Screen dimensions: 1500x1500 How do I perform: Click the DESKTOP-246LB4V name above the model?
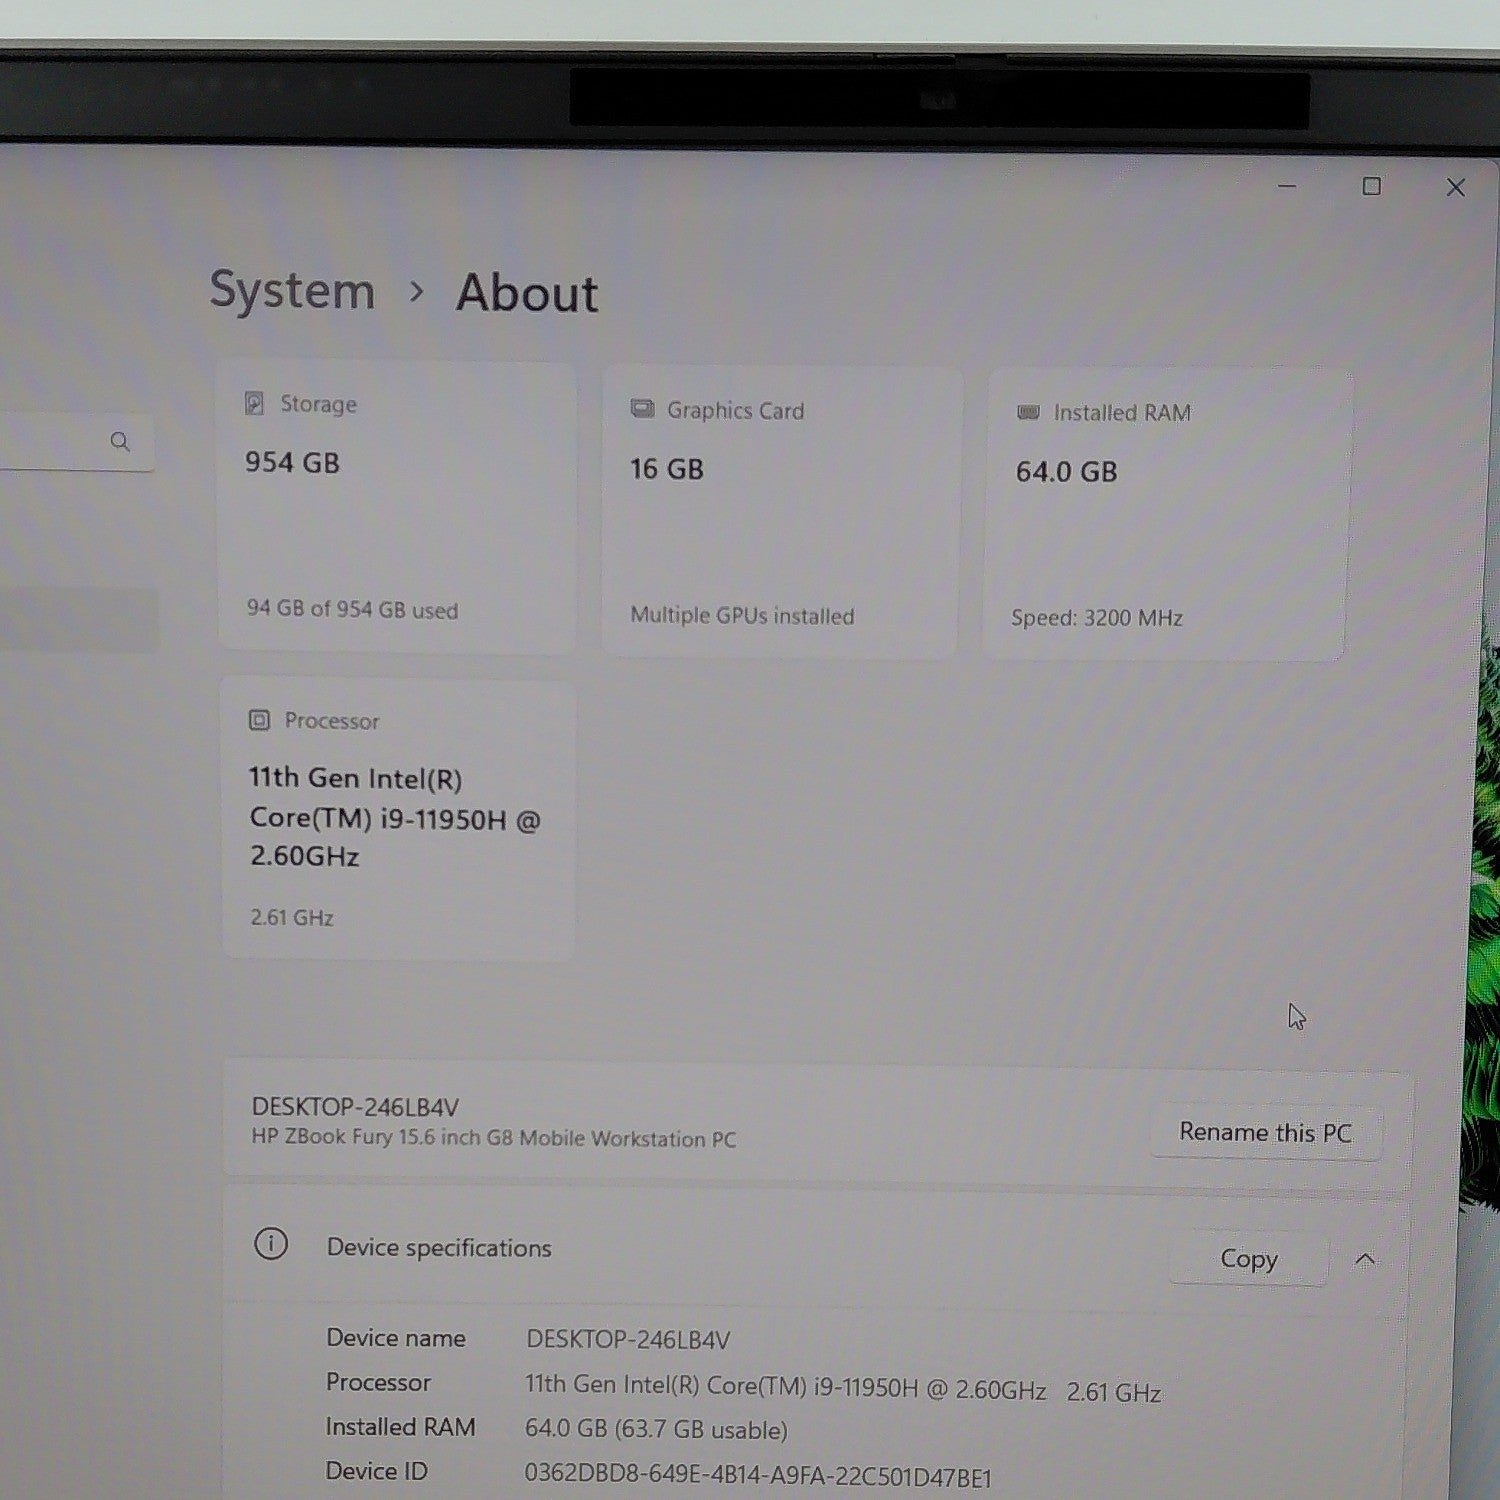coord(355,1106)
